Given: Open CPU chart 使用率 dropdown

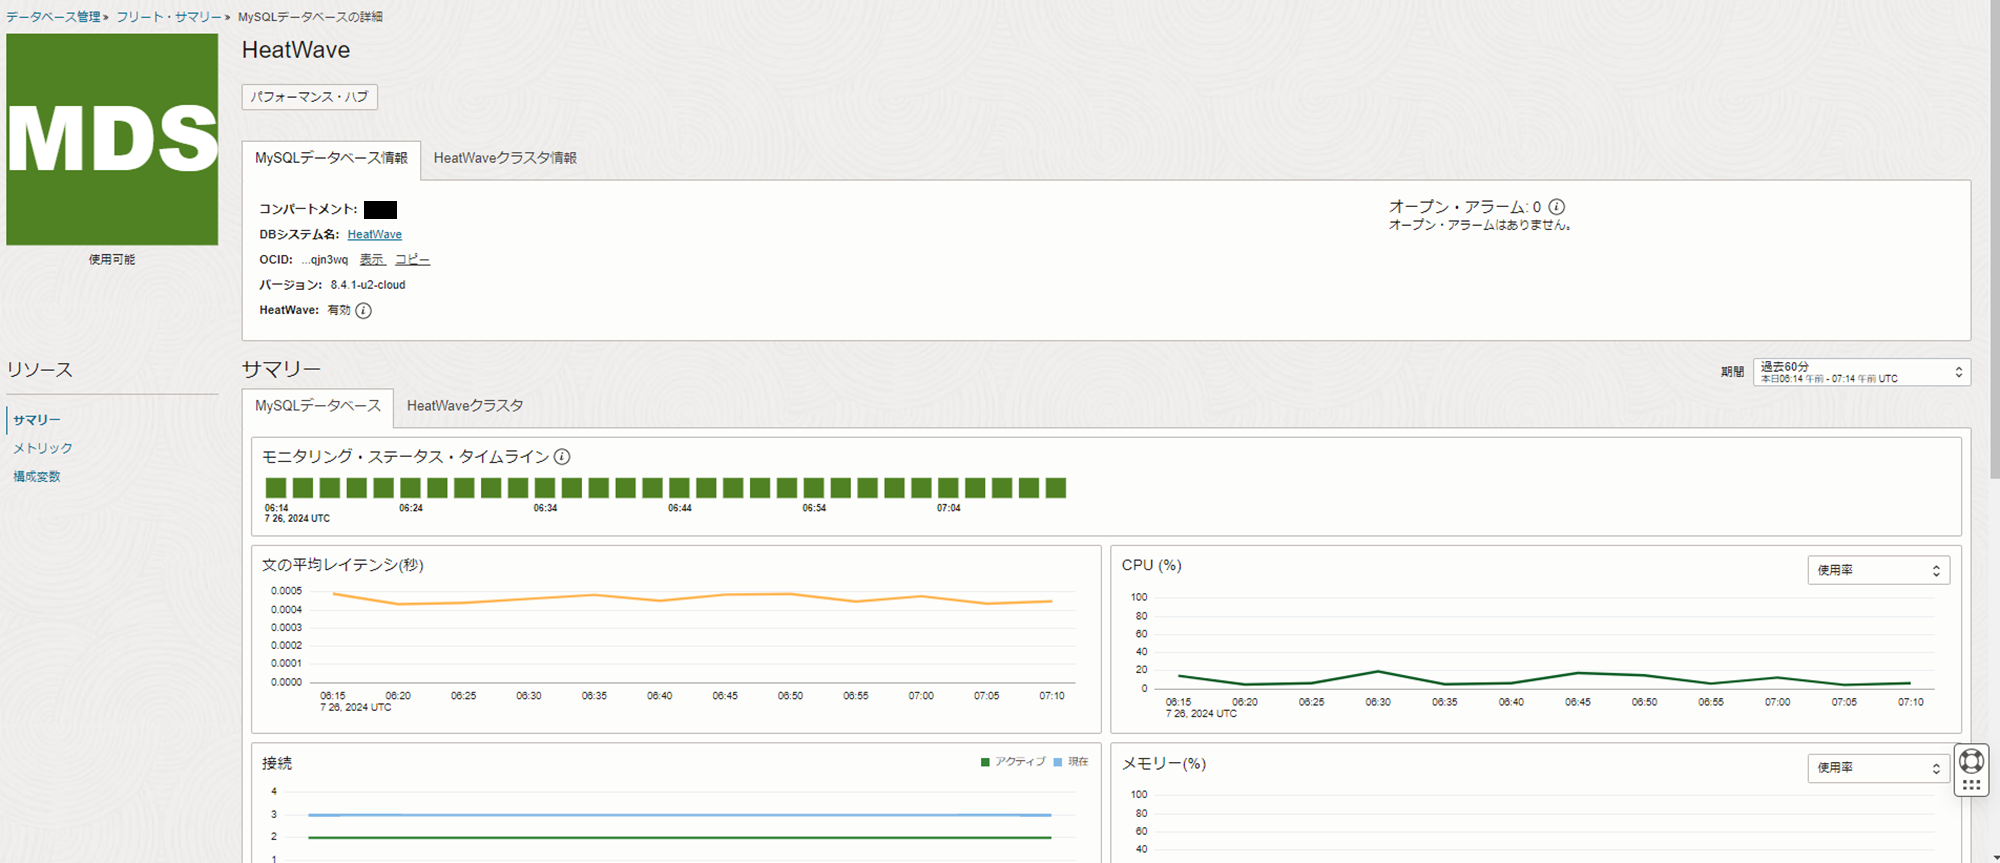Looking at the screenshot, I should [x=1879, y=570].
